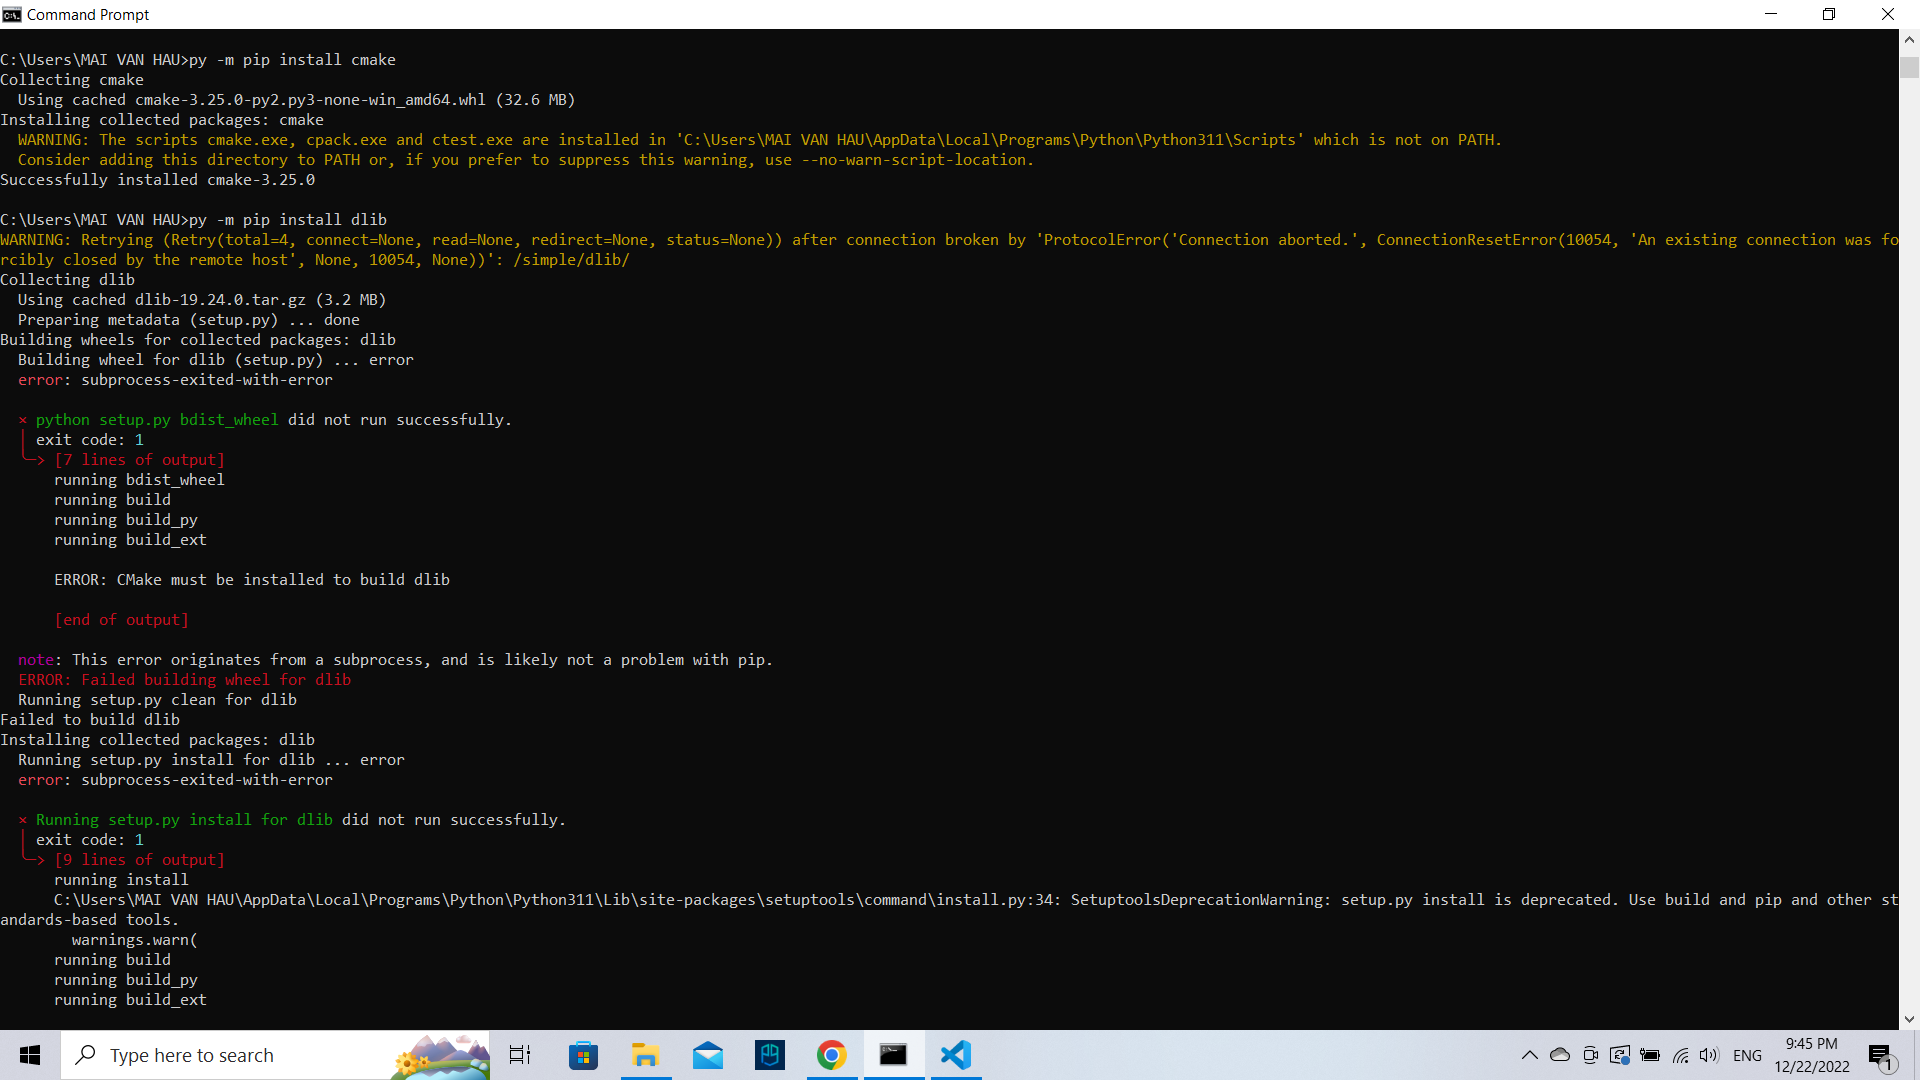This screenshot has width=1920, height=1080.
Task: Open Task View button
Action: pos(520,1055)
